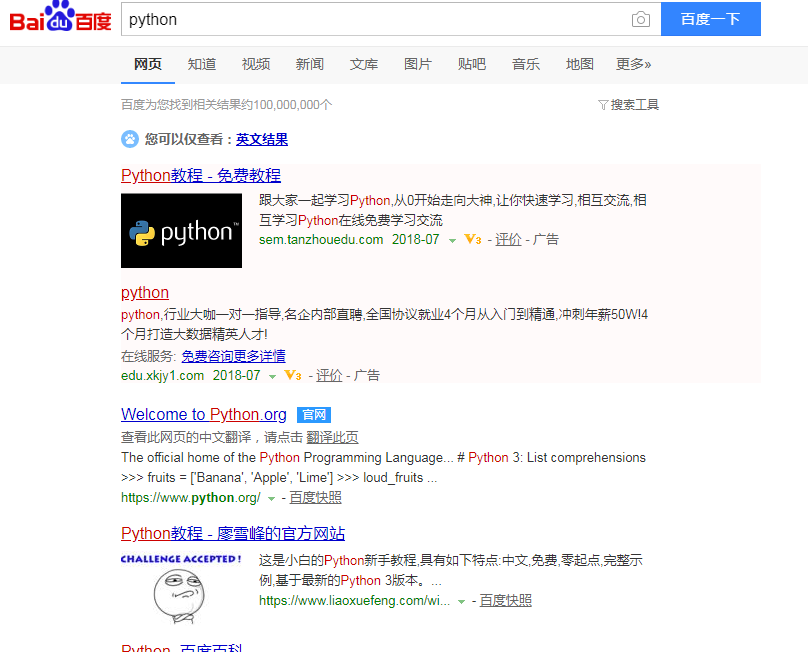Click the 官网 official site badge
This screenshot has width=808, height=652.
coord(314,415)
